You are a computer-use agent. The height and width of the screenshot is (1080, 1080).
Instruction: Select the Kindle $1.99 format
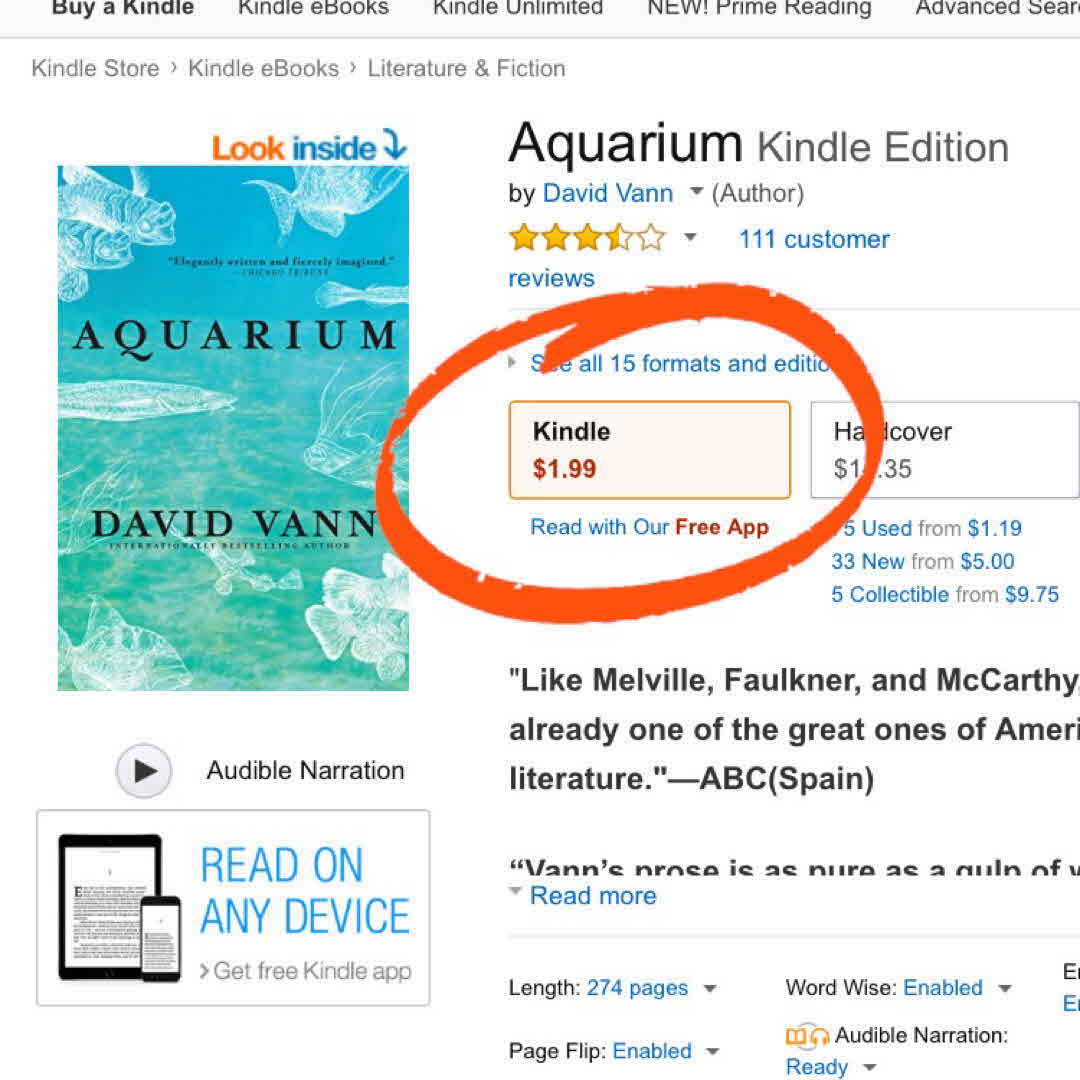click(x=649, y=450)
